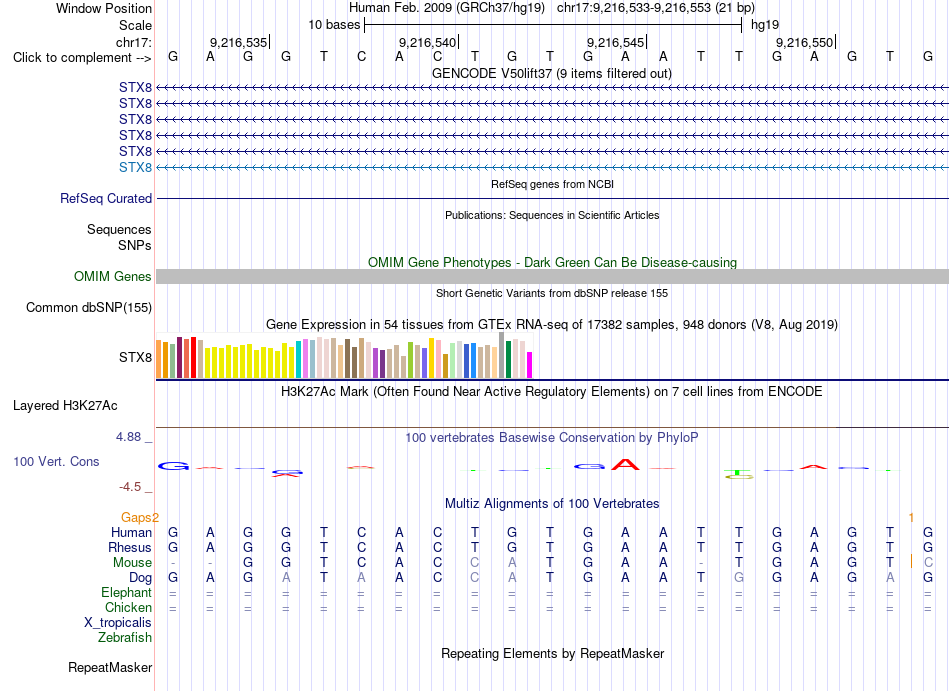The image size is (950, 691).
Task: Click the Click to complement arrow label
Action: pos(82,58)
